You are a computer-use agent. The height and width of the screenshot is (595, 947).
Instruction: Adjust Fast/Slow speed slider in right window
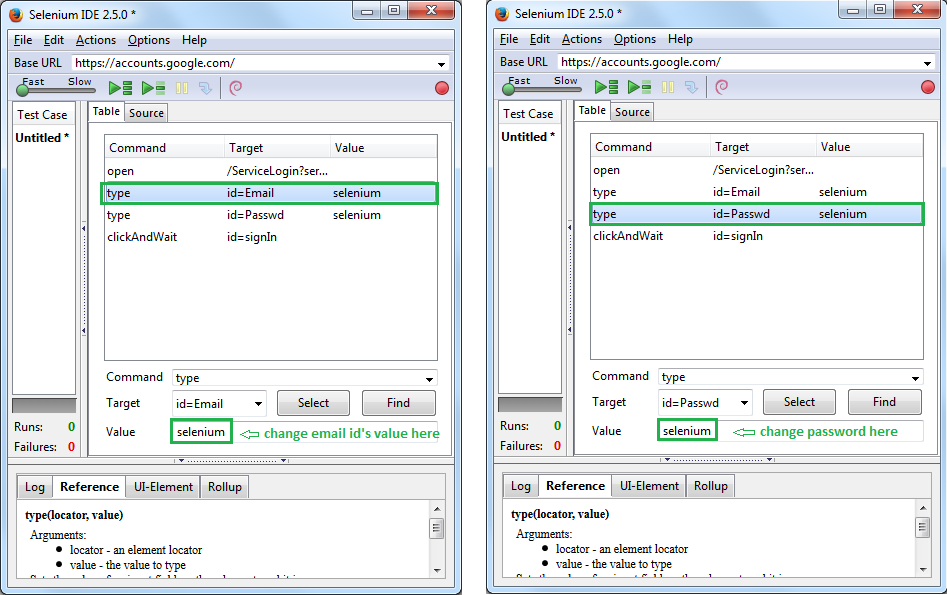tap(542, 89)
